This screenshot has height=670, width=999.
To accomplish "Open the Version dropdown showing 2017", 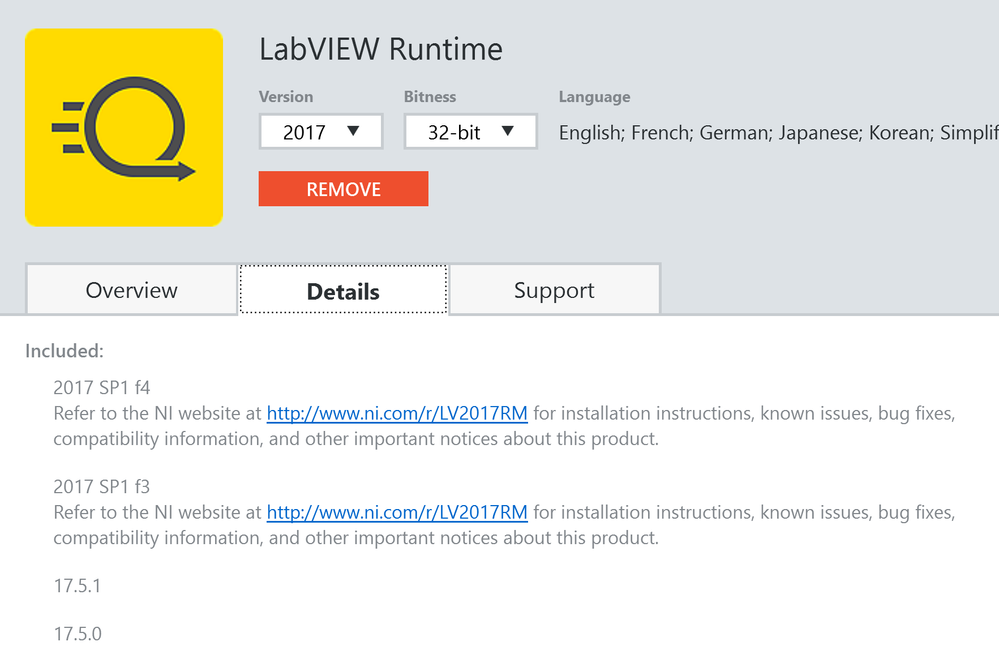I will click(320, 132).
